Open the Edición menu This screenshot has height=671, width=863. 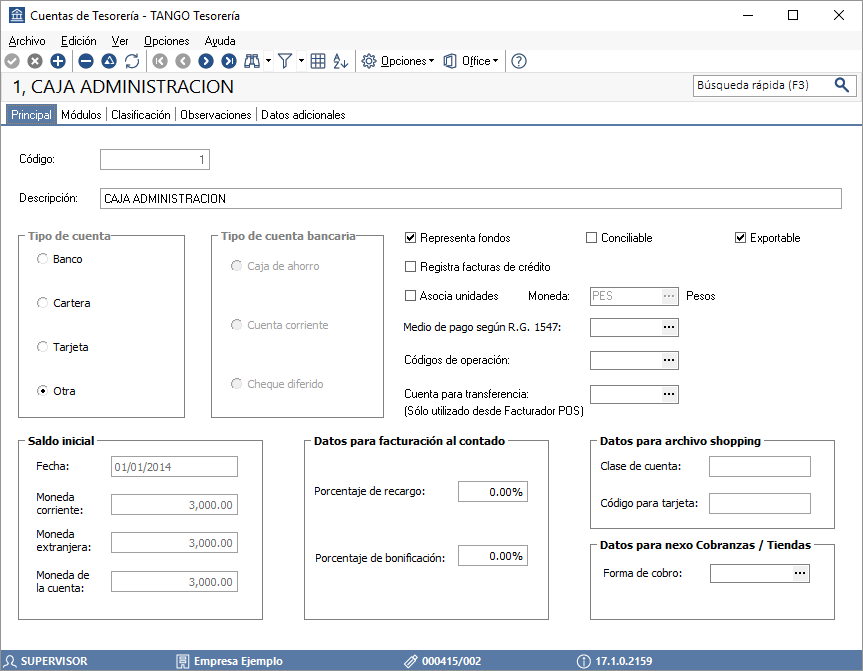pos(79,41)
